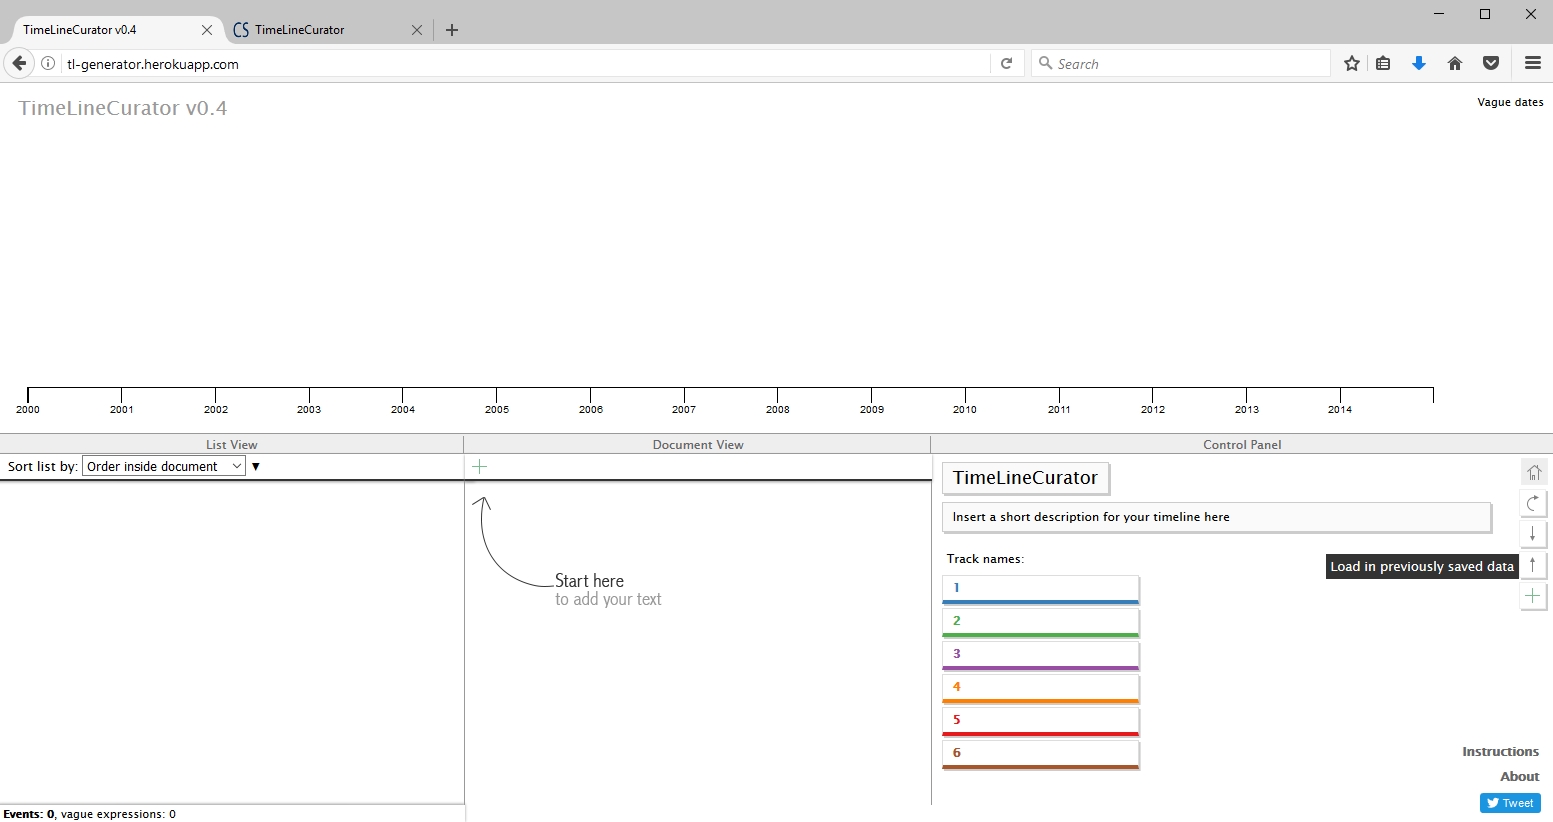Open the browser downloads arrow icon
The height and width of the screenshot is (822, 1553).
pos(1418,63)
